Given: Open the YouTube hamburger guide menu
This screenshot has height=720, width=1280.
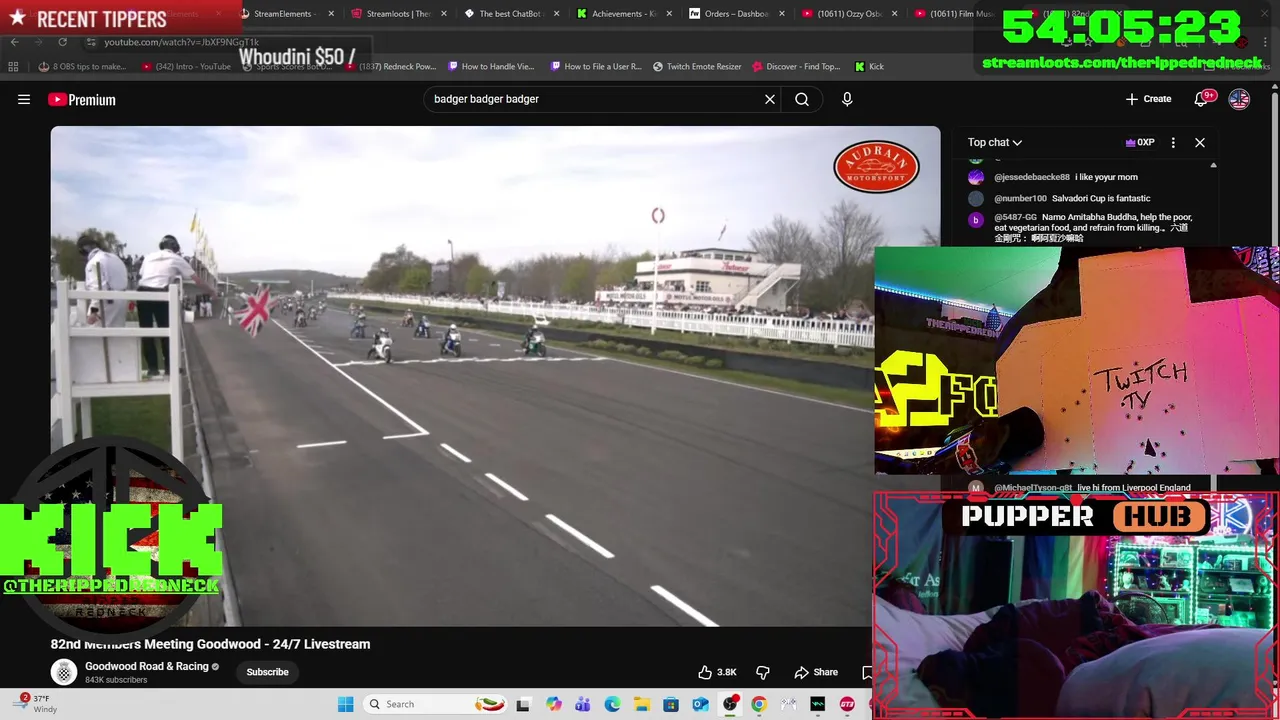Looking at the screenshot, I should 24,99.
